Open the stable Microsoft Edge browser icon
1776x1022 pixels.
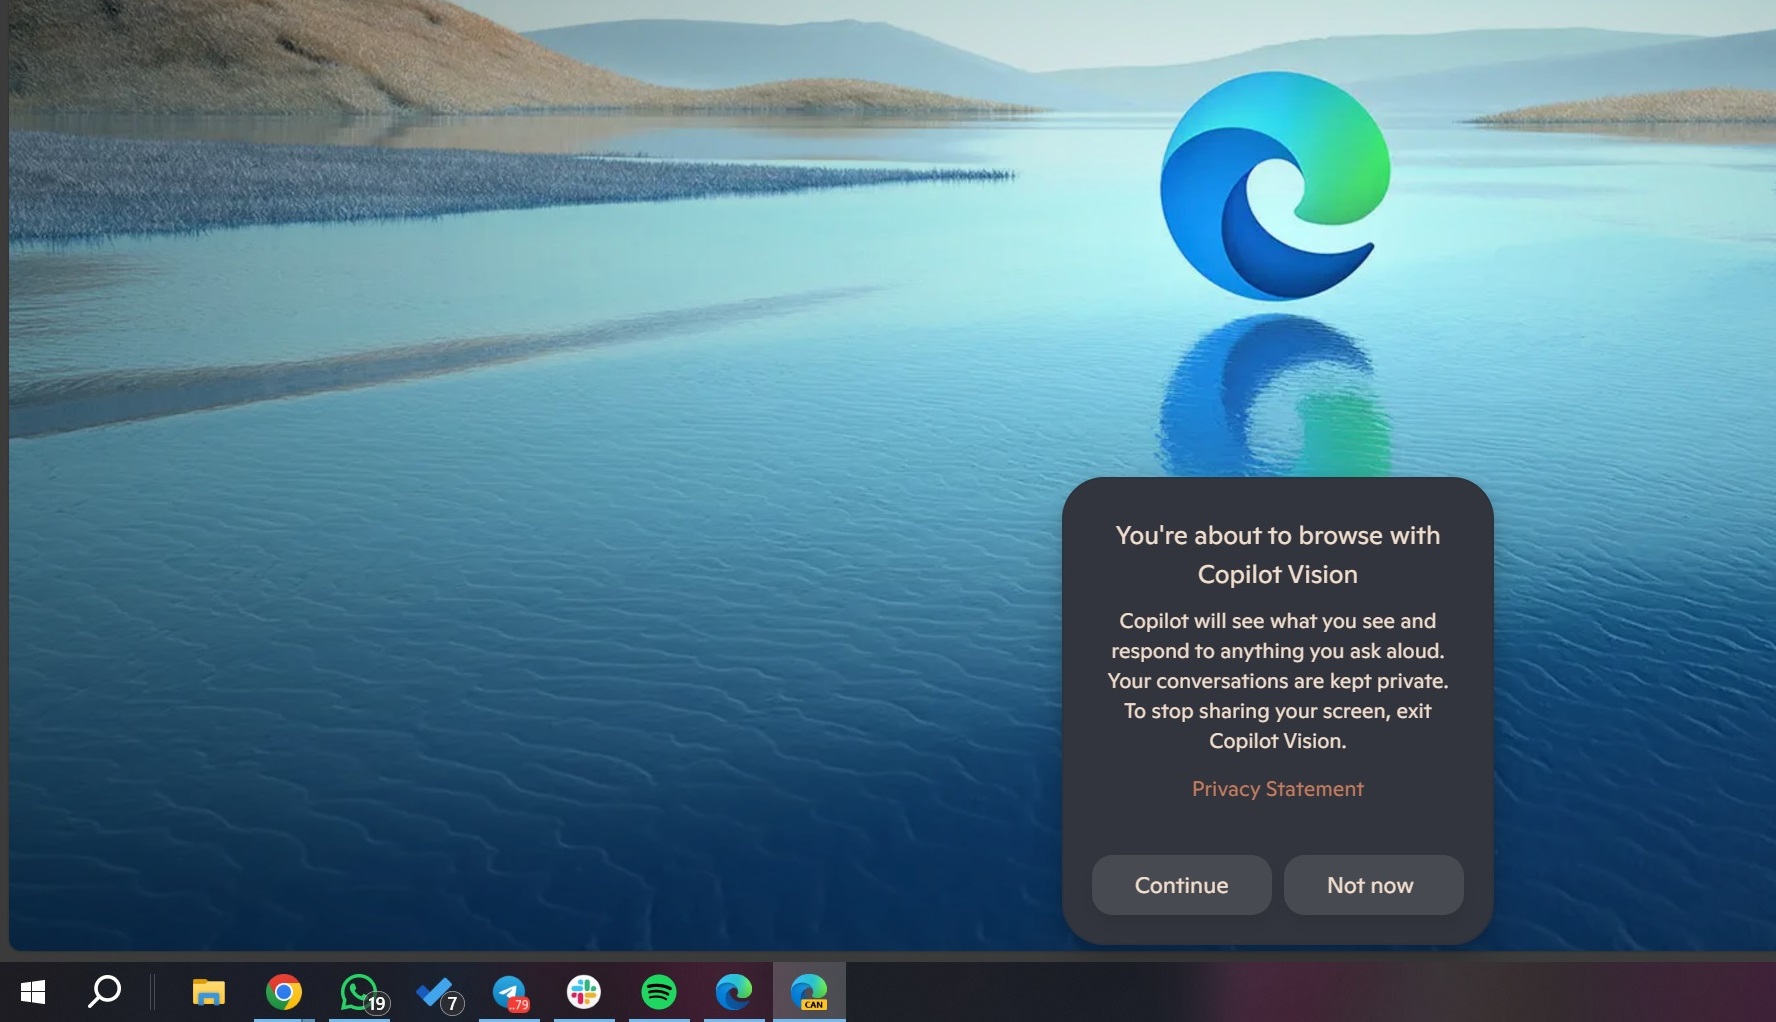point(734,993)
